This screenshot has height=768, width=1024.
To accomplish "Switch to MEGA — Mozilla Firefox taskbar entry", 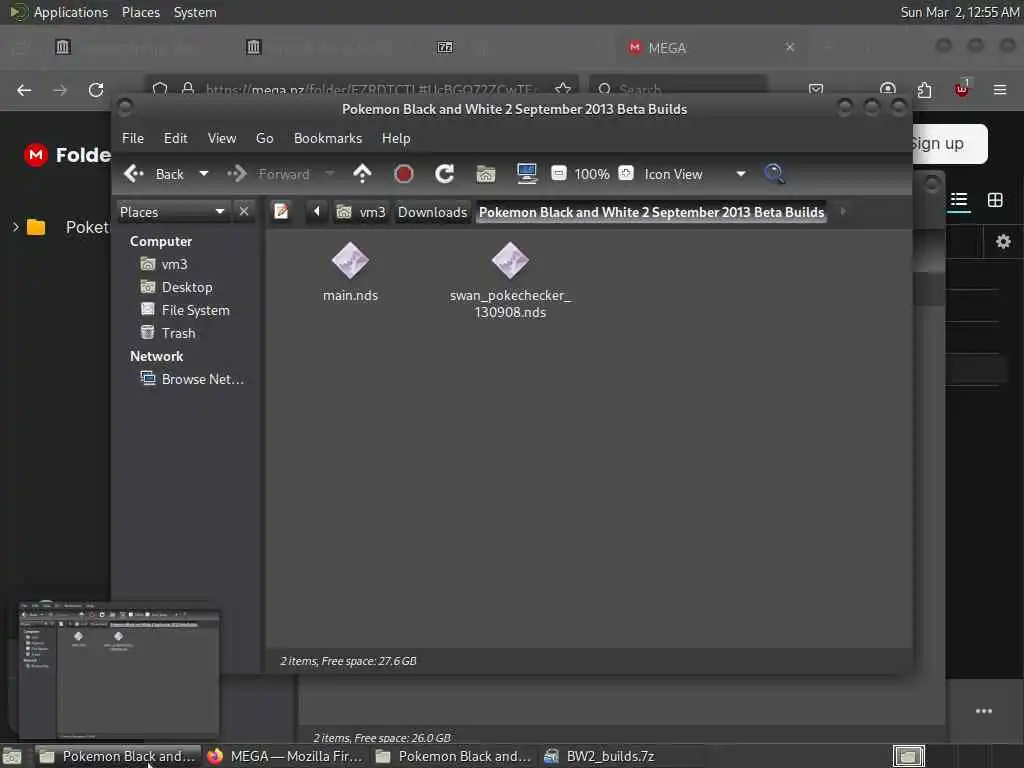I will [x=285, y=756].
